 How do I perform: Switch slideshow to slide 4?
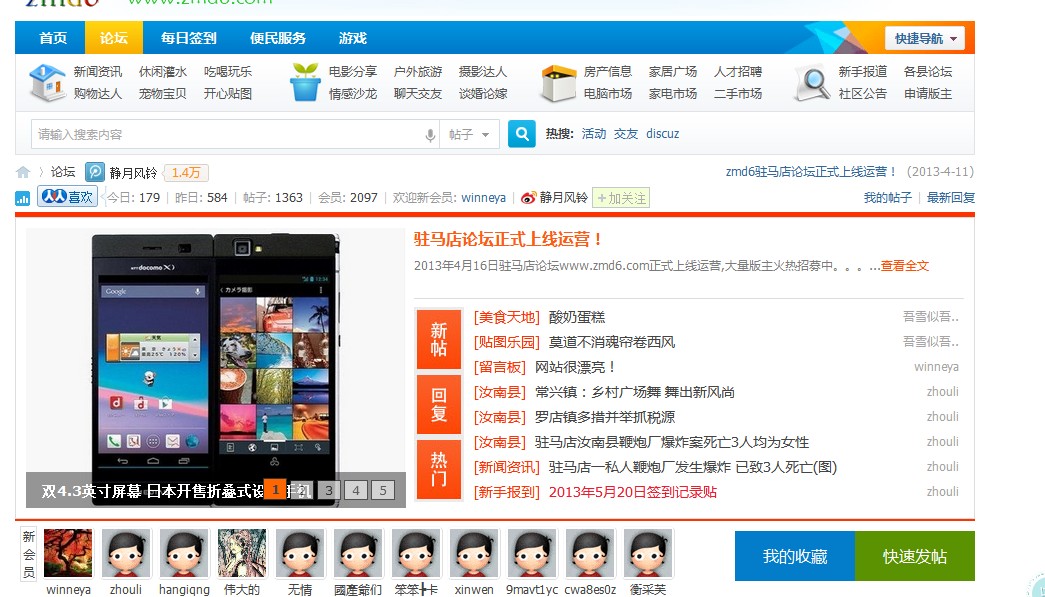(x=356, y=490)
